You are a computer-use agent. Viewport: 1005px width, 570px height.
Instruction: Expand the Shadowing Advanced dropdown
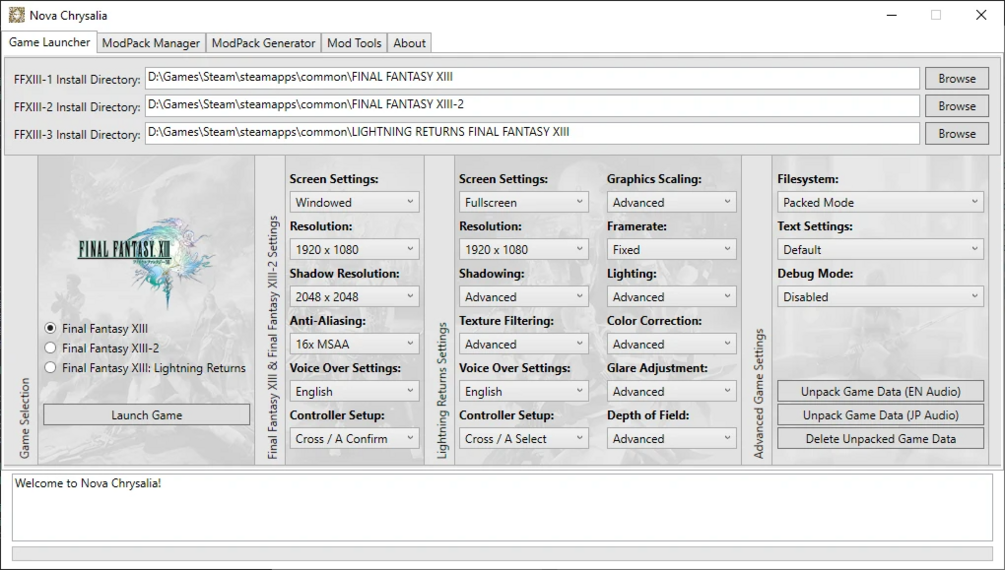pos(524,297)
